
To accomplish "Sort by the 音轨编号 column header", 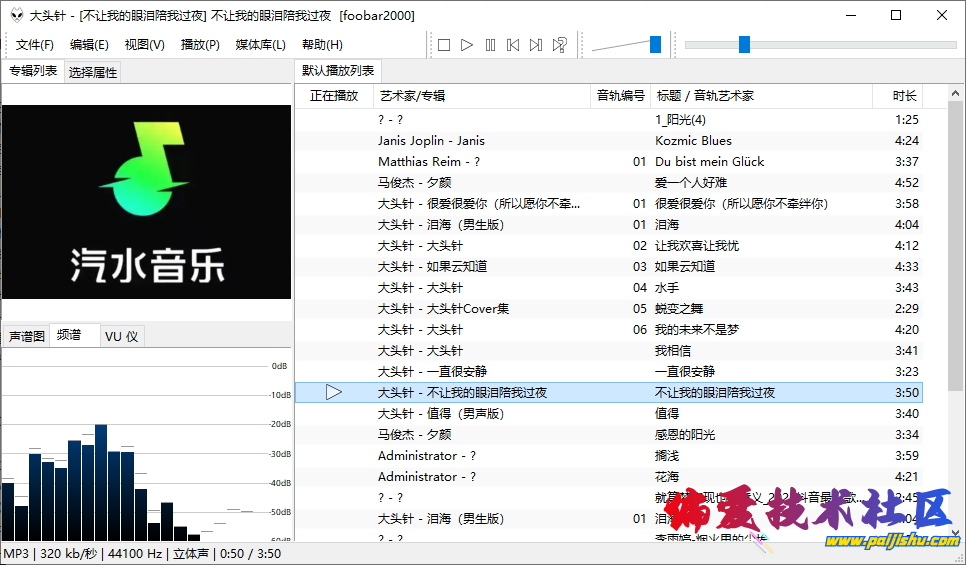I will pos(620,96).
